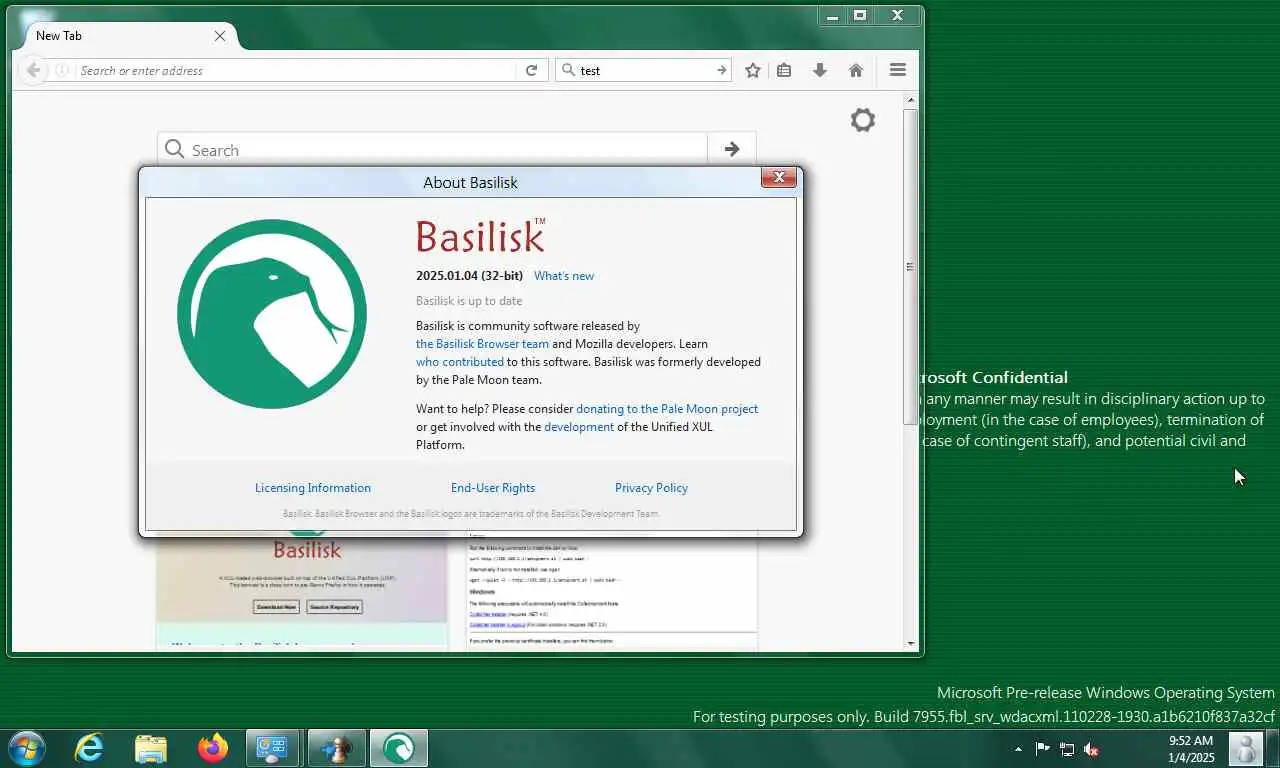Screen dimensions: 1280x768
Task: Minimize the Basilisk browser window
Action: (x=833, y=15)
